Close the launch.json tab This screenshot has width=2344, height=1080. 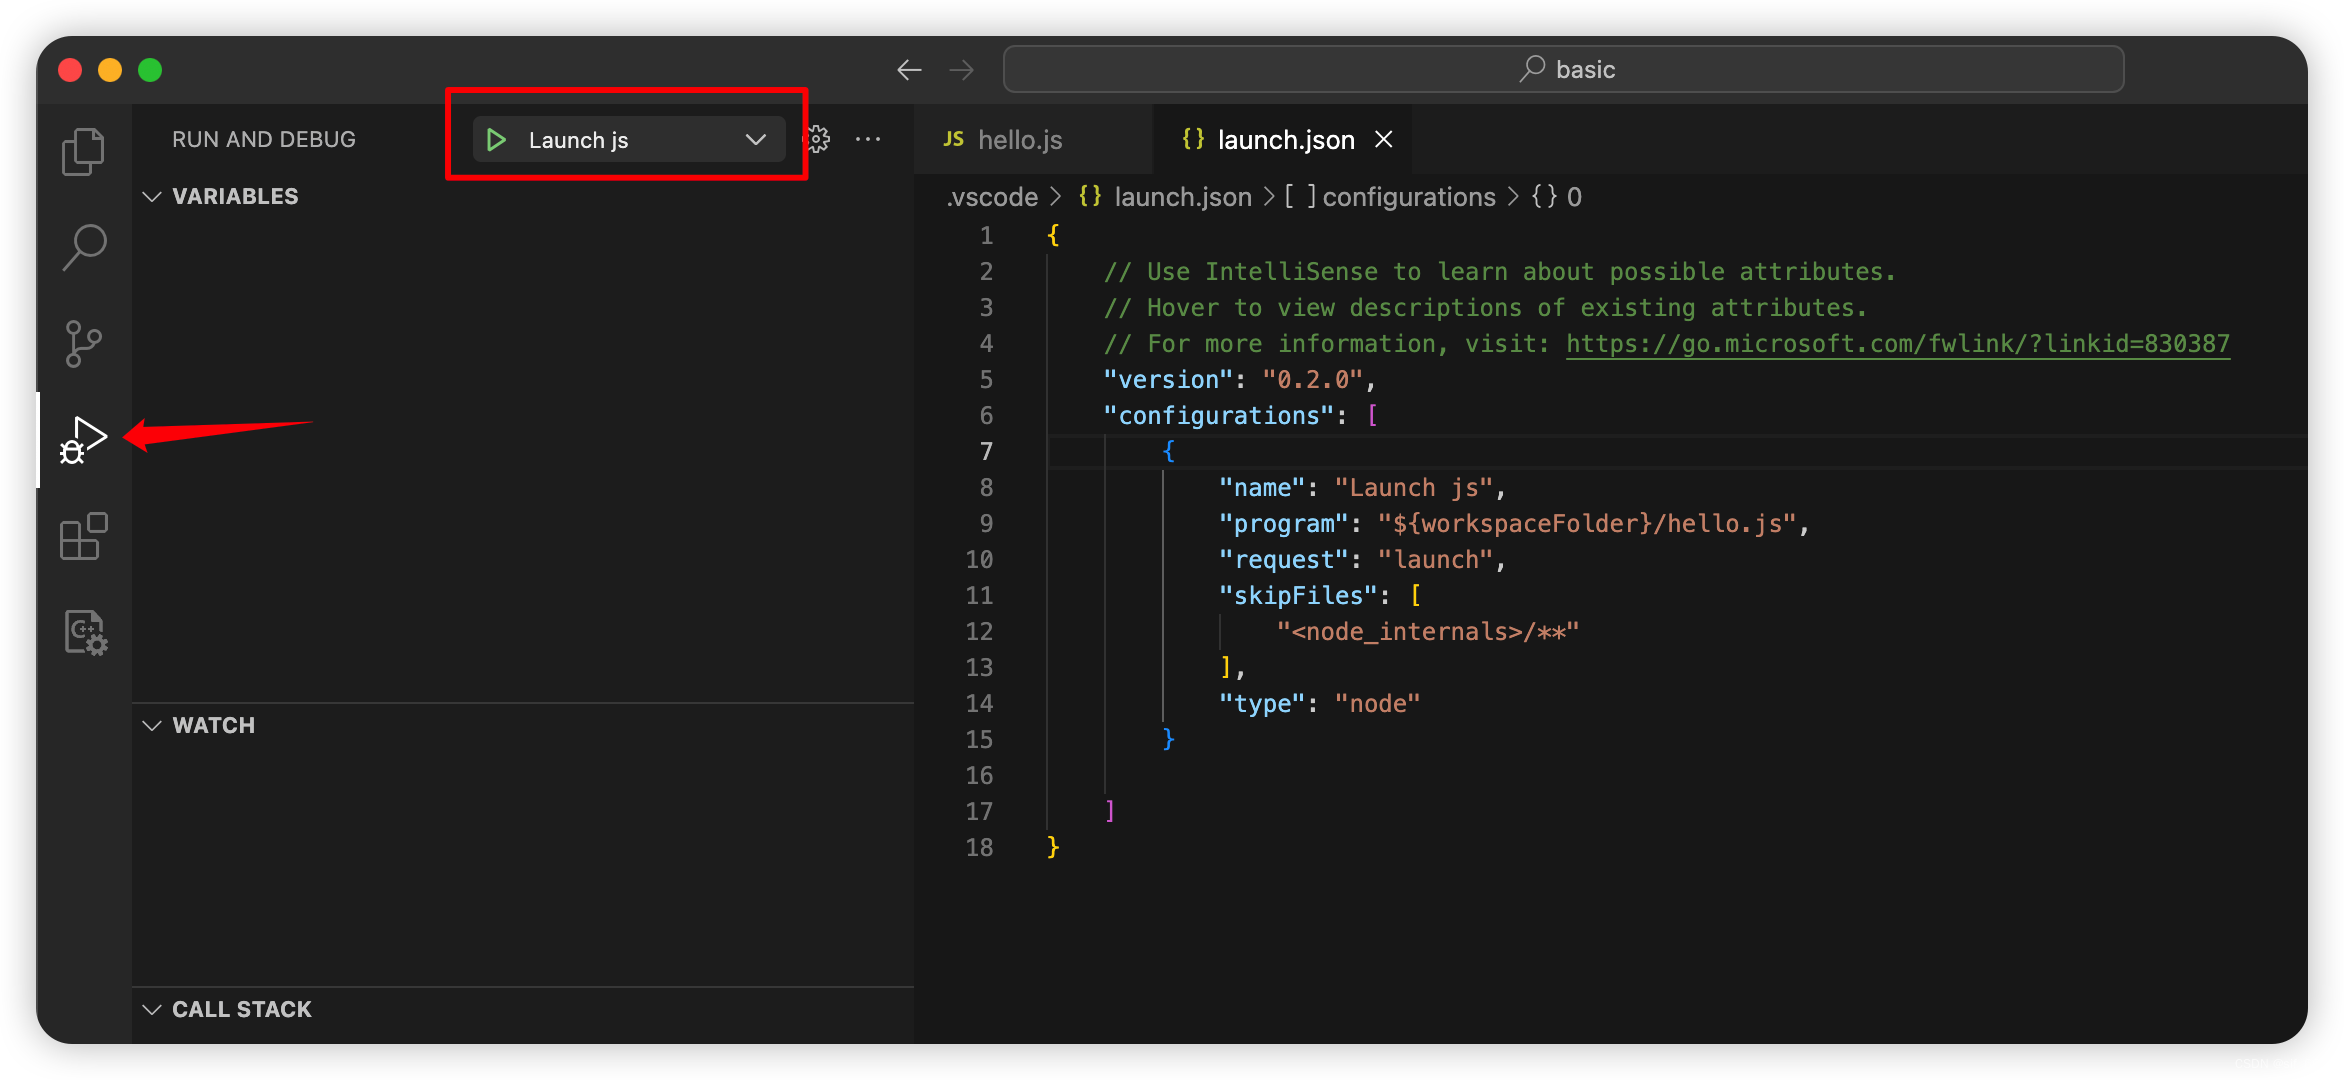(1383, 139)
